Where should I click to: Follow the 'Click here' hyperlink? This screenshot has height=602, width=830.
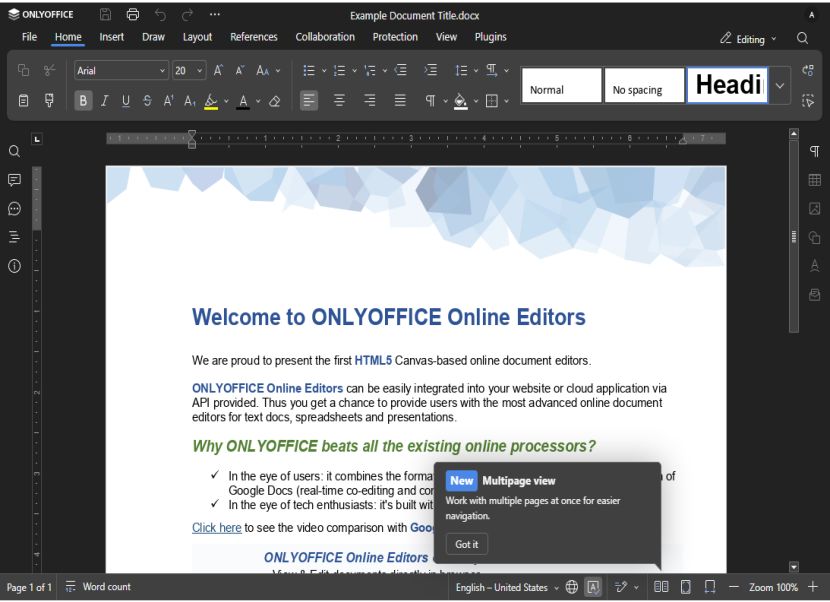pos(216,528)
